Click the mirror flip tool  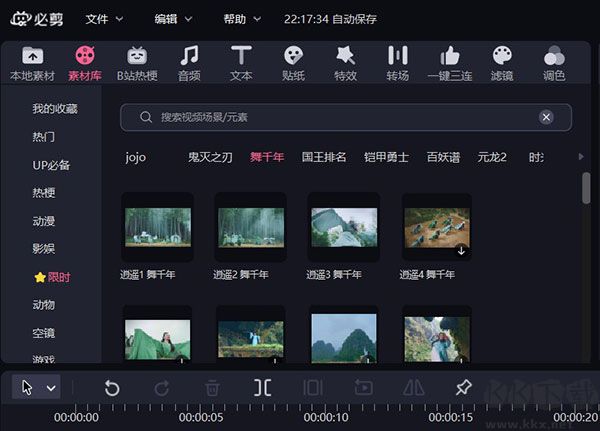tap(414, 388)
